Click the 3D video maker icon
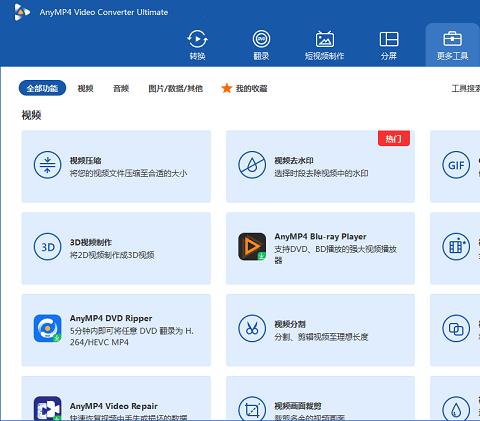This screenshot has height=421, width=480. point(48,247)
